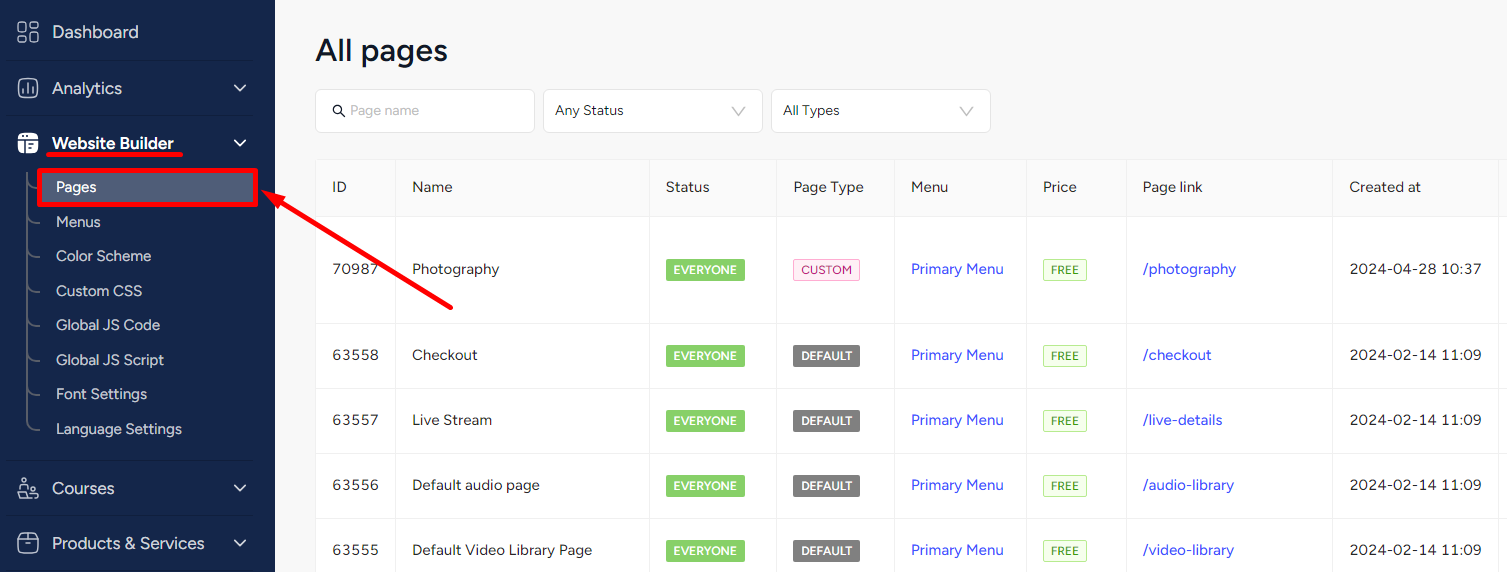
Task: Click the search magnifier icon
Action: click(x=339, y=111)
